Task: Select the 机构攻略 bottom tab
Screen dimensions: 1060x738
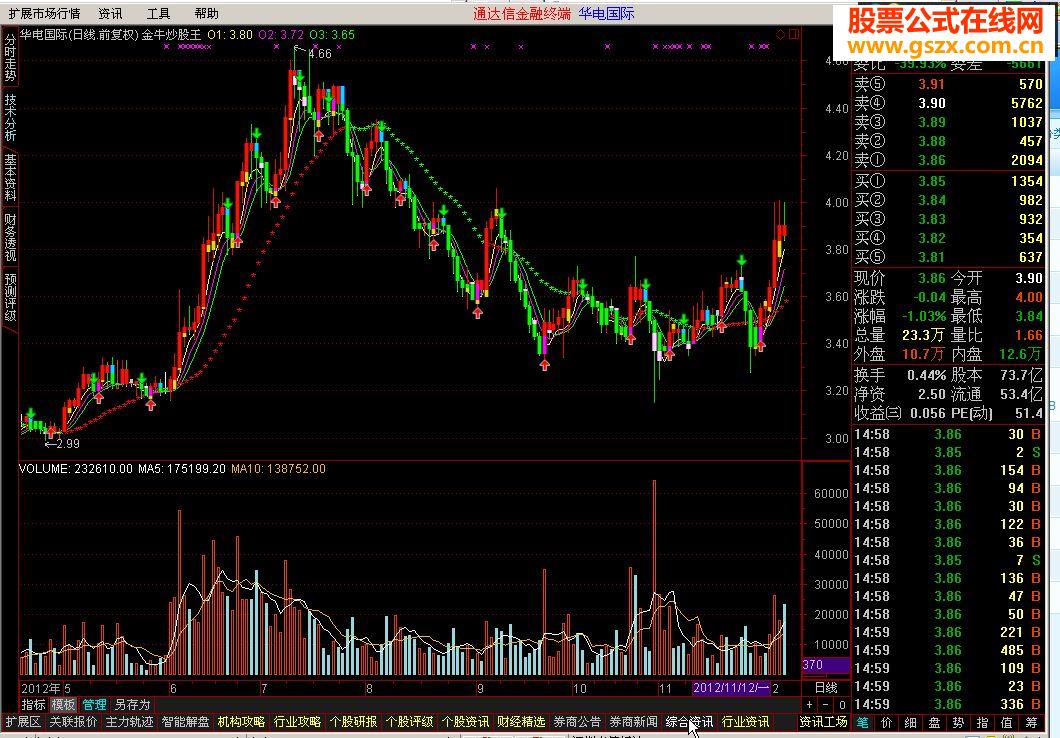Action: click(241, 722)
